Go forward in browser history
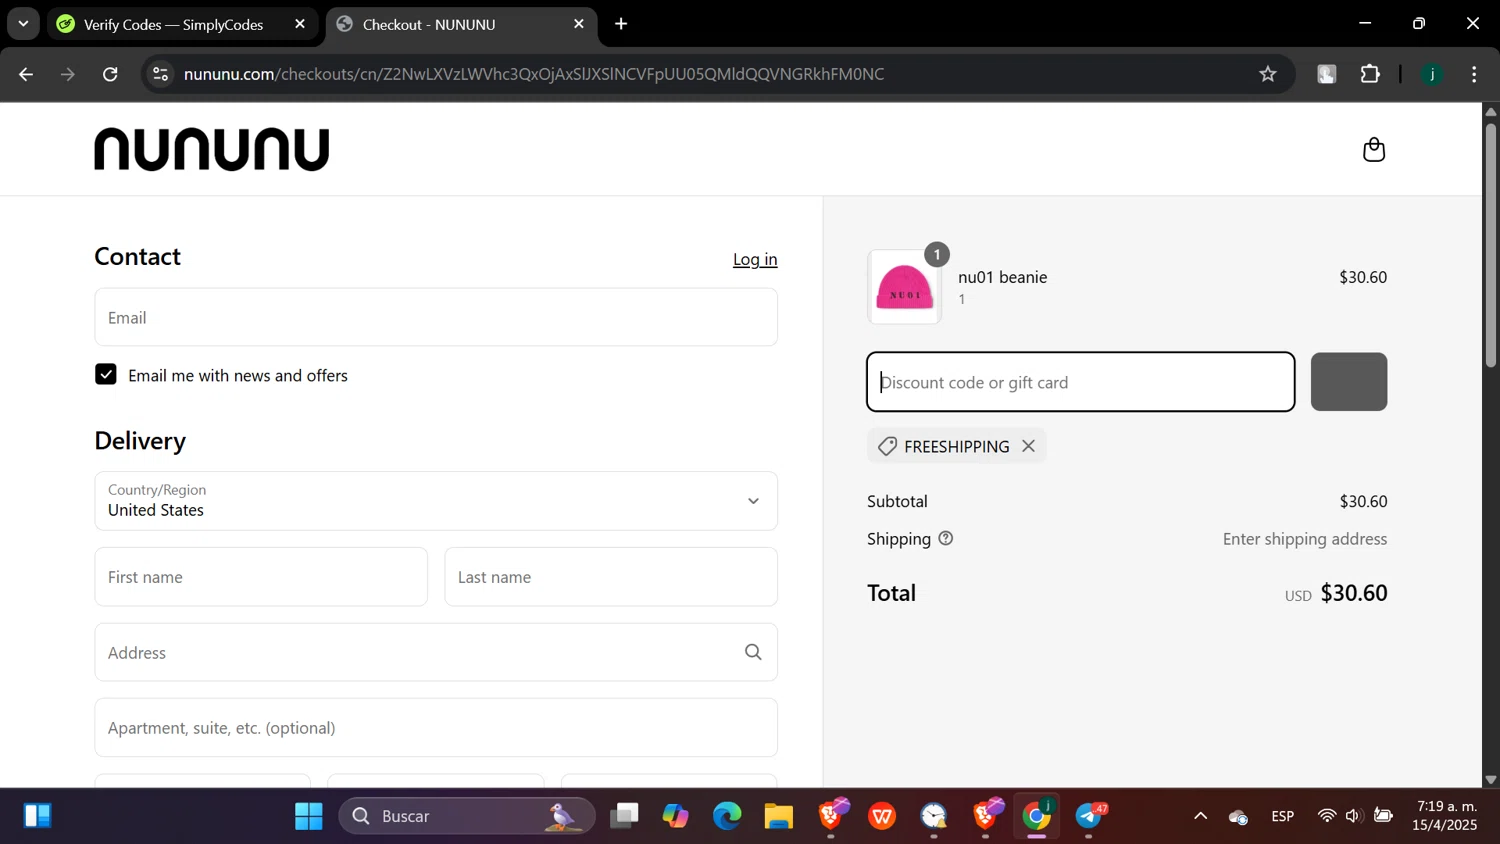Screen dimensions: 1500x844 point(68,74)
